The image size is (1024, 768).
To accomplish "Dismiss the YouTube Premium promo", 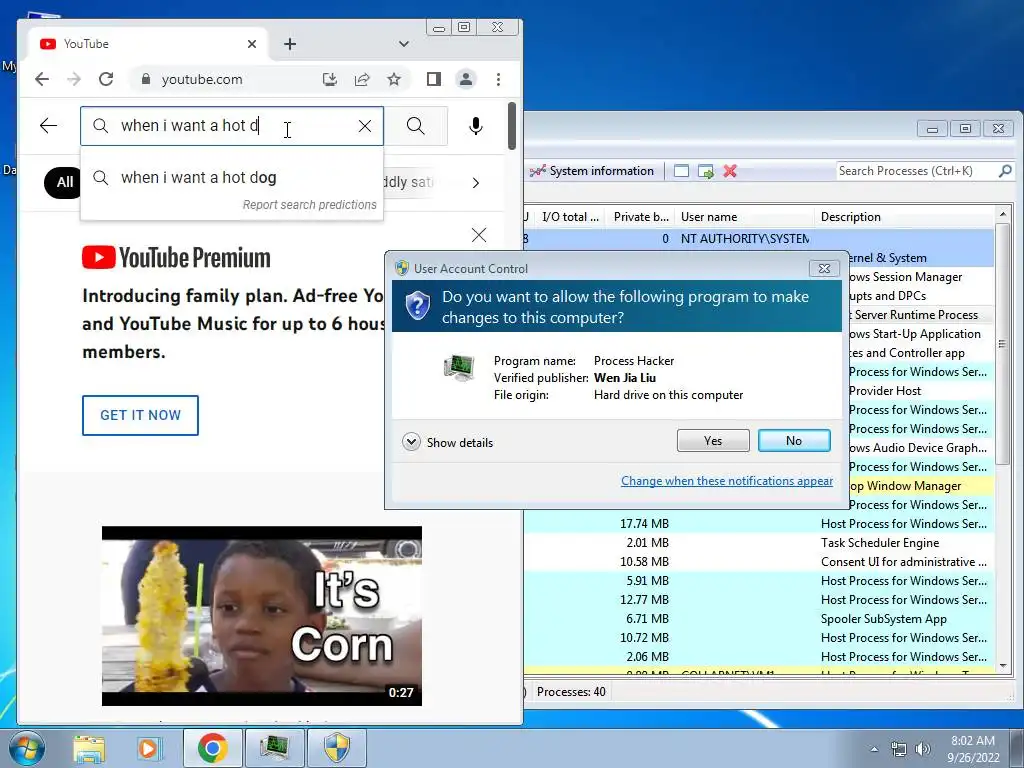I will click(x=479, y=235).
